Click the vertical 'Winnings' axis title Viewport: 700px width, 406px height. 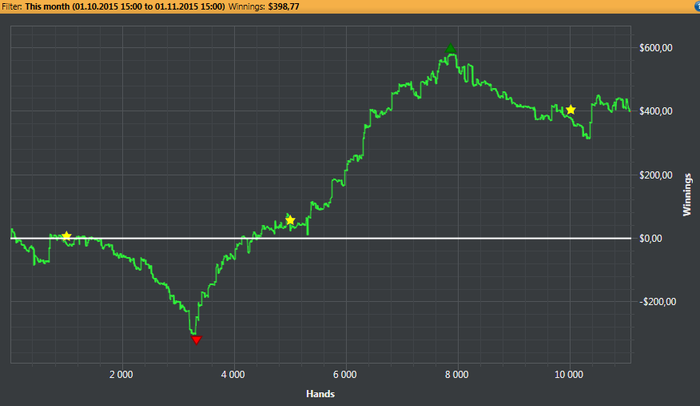(x=687, y=195)
